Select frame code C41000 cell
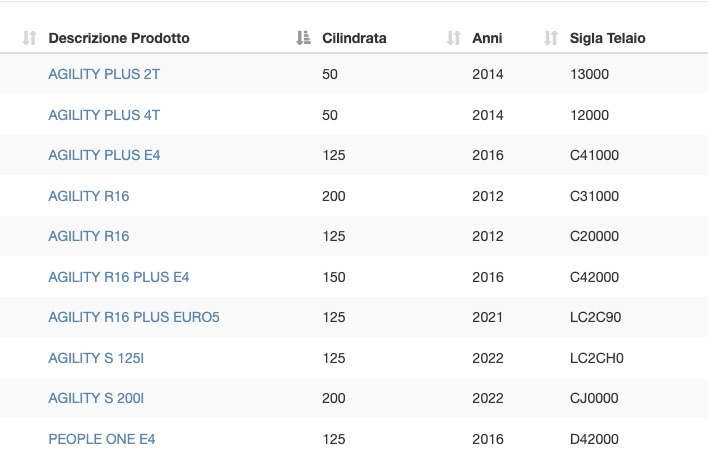 click(x=594, y=155)
